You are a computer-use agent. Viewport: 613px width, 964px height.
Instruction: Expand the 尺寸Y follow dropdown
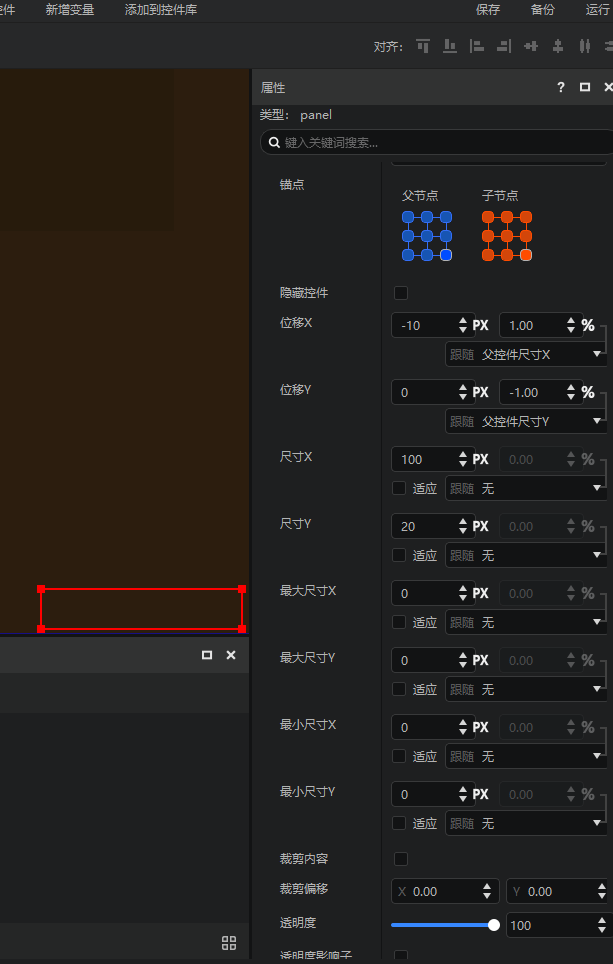525,555
